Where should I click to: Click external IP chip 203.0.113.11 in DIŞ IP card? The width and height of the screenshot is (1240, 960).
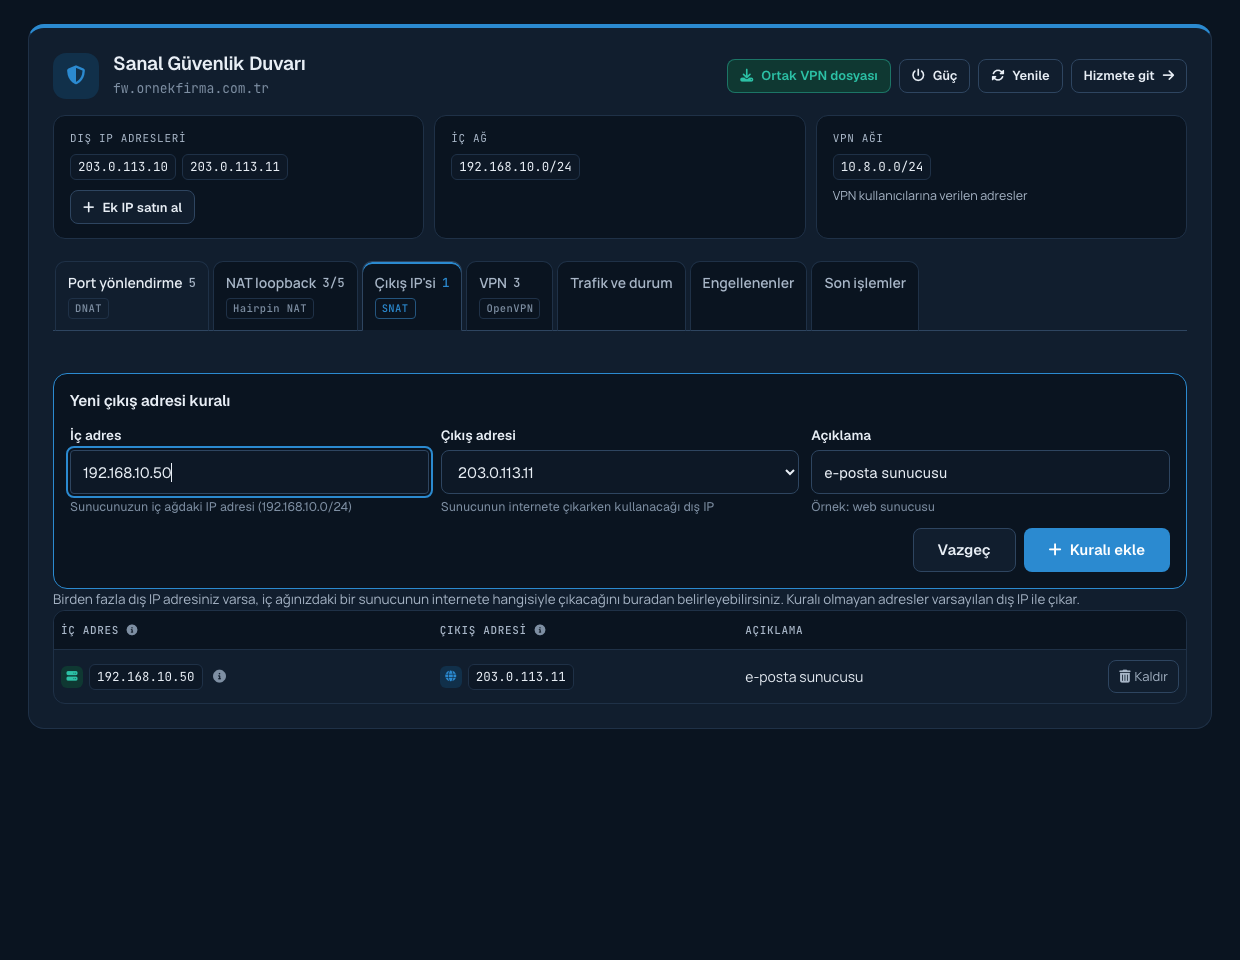[x=235, y=167]
